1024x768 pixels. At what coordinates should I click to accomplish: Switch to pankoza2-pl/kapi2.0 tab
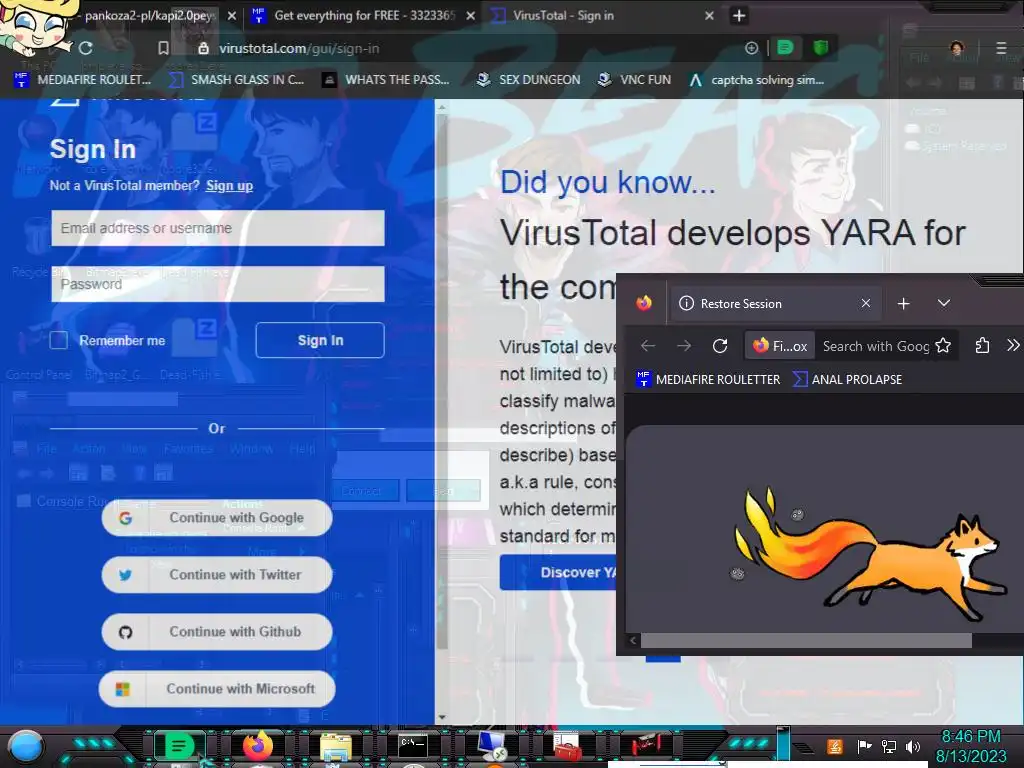(149, 16)
